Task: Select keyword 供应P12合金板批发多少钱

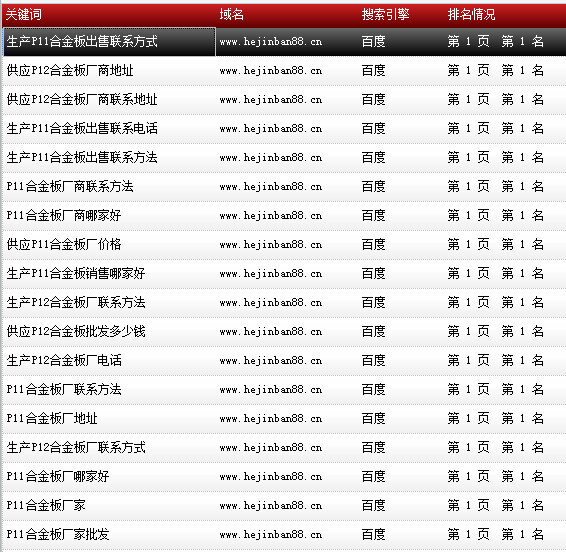Action: [76, 331]
